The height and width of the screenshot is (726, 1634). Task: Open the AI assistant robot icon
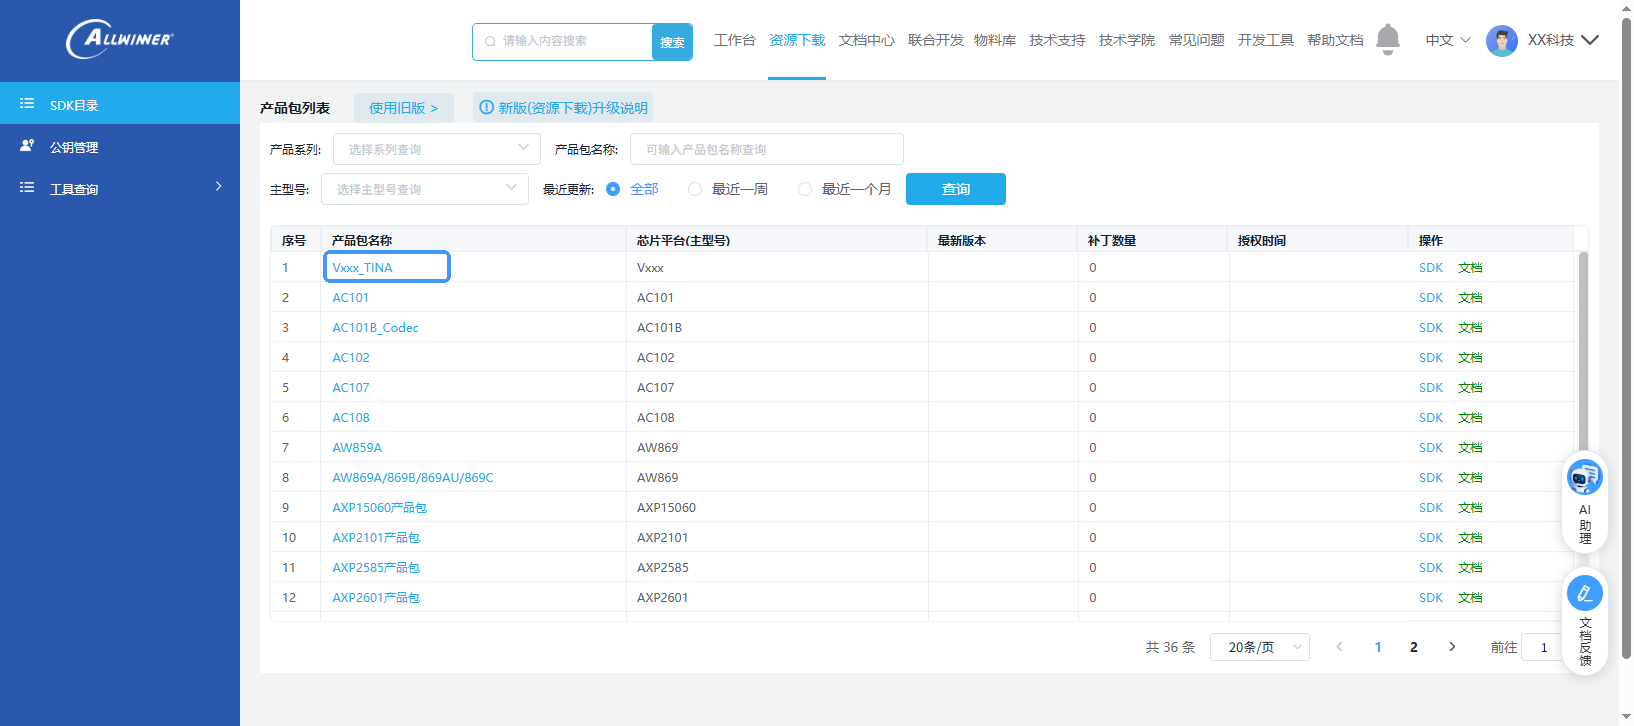(1585, 477)
